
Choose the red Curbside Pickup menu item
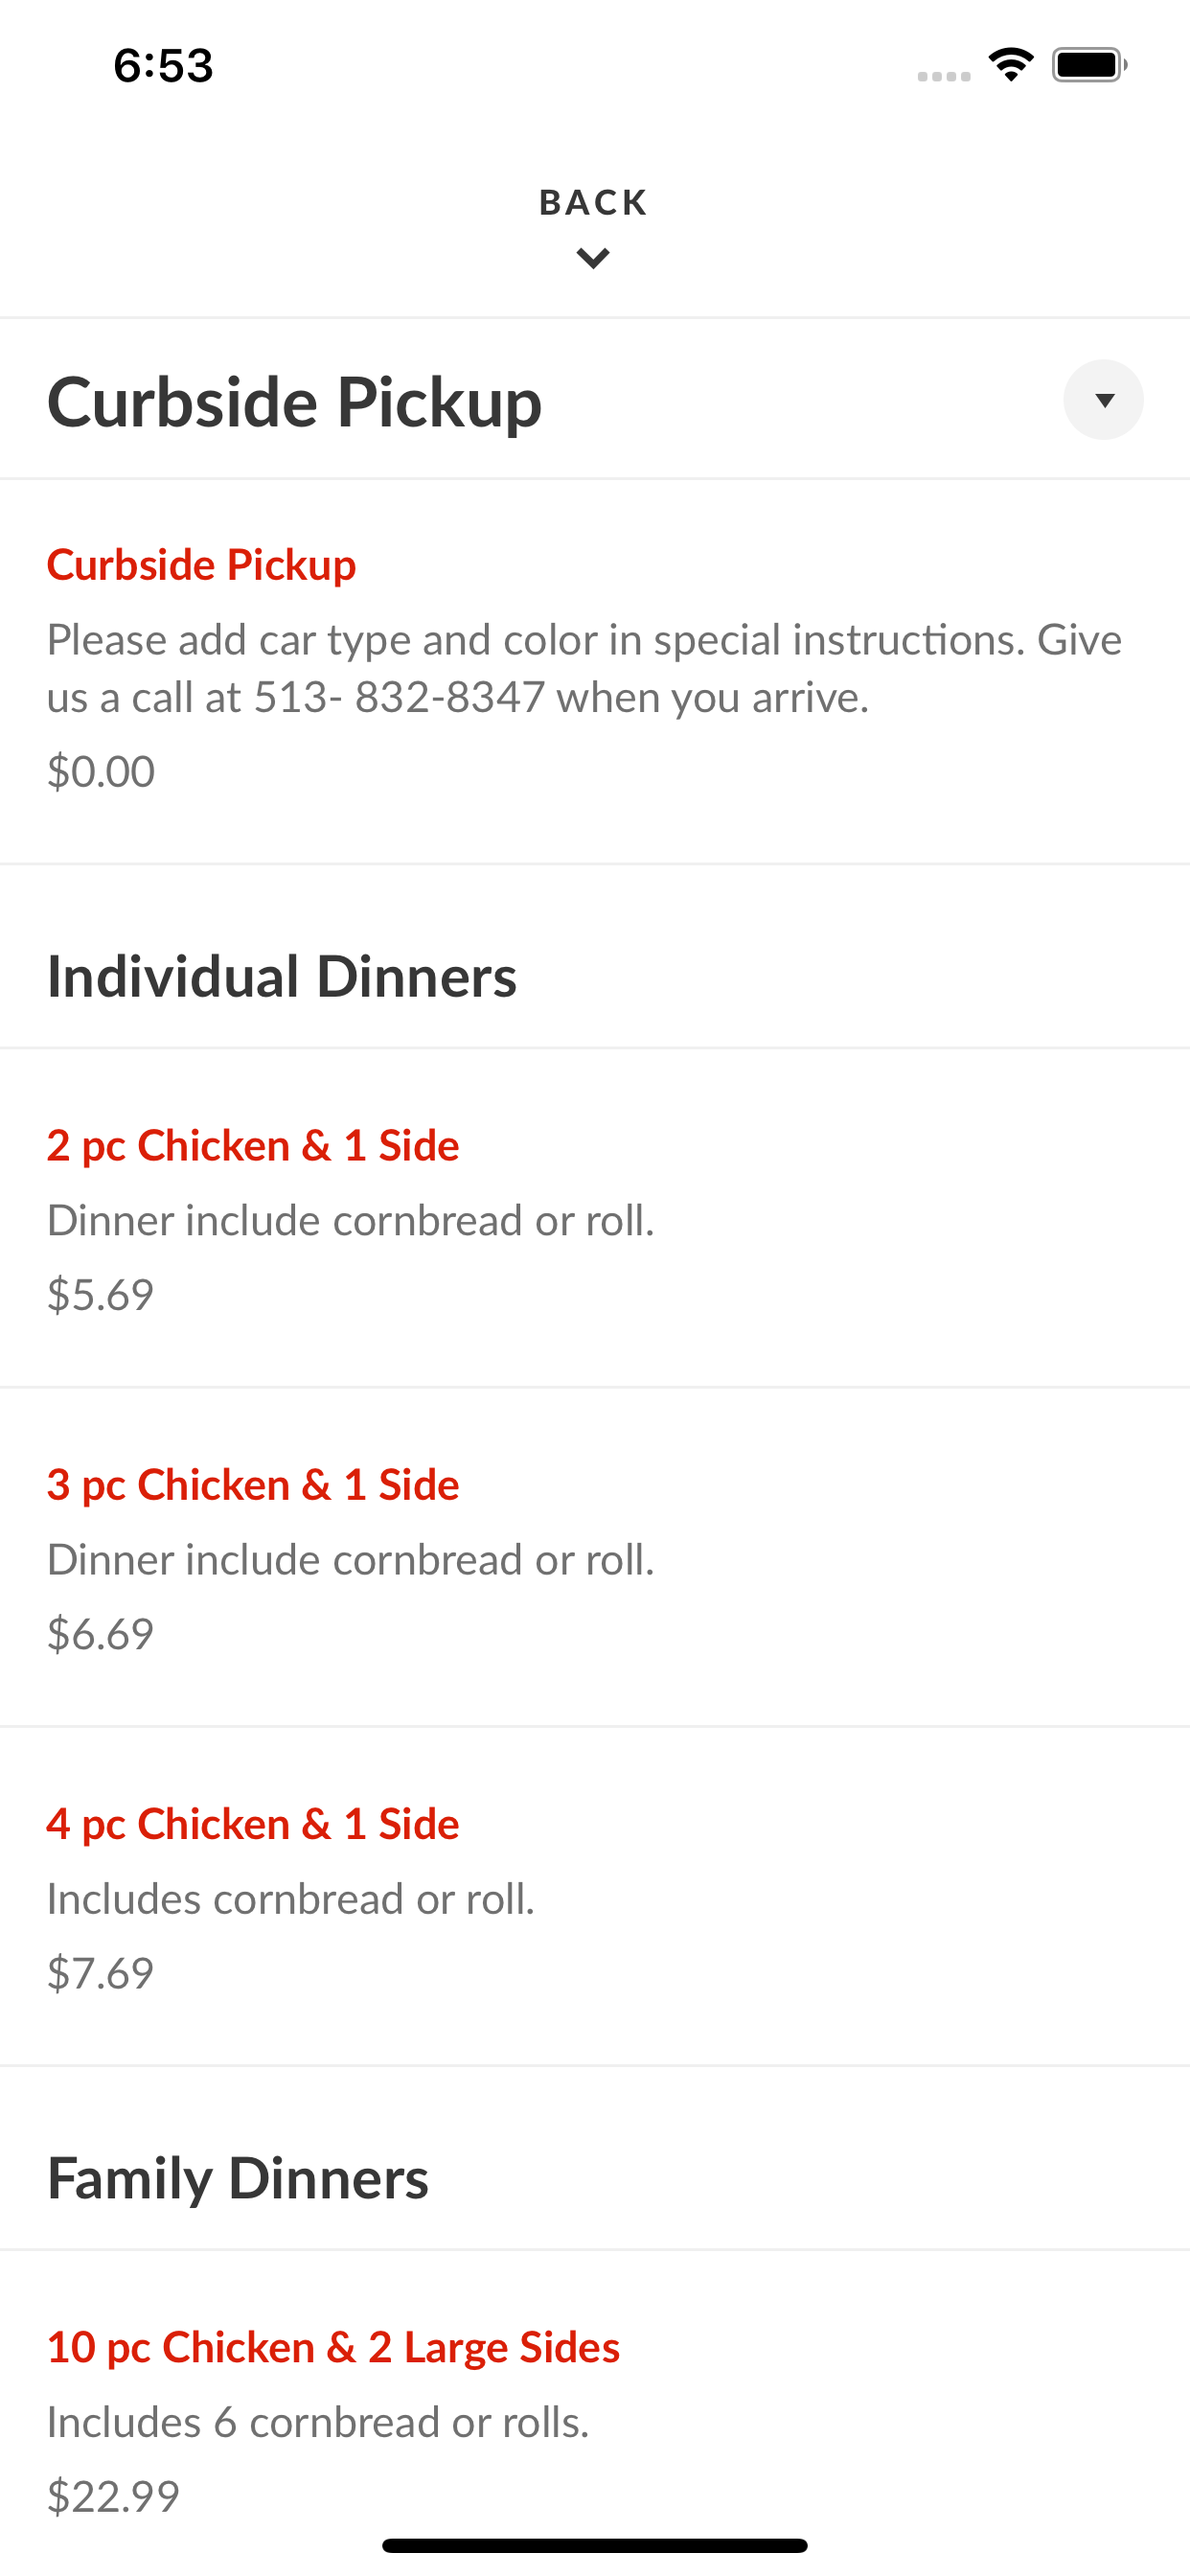201,564
